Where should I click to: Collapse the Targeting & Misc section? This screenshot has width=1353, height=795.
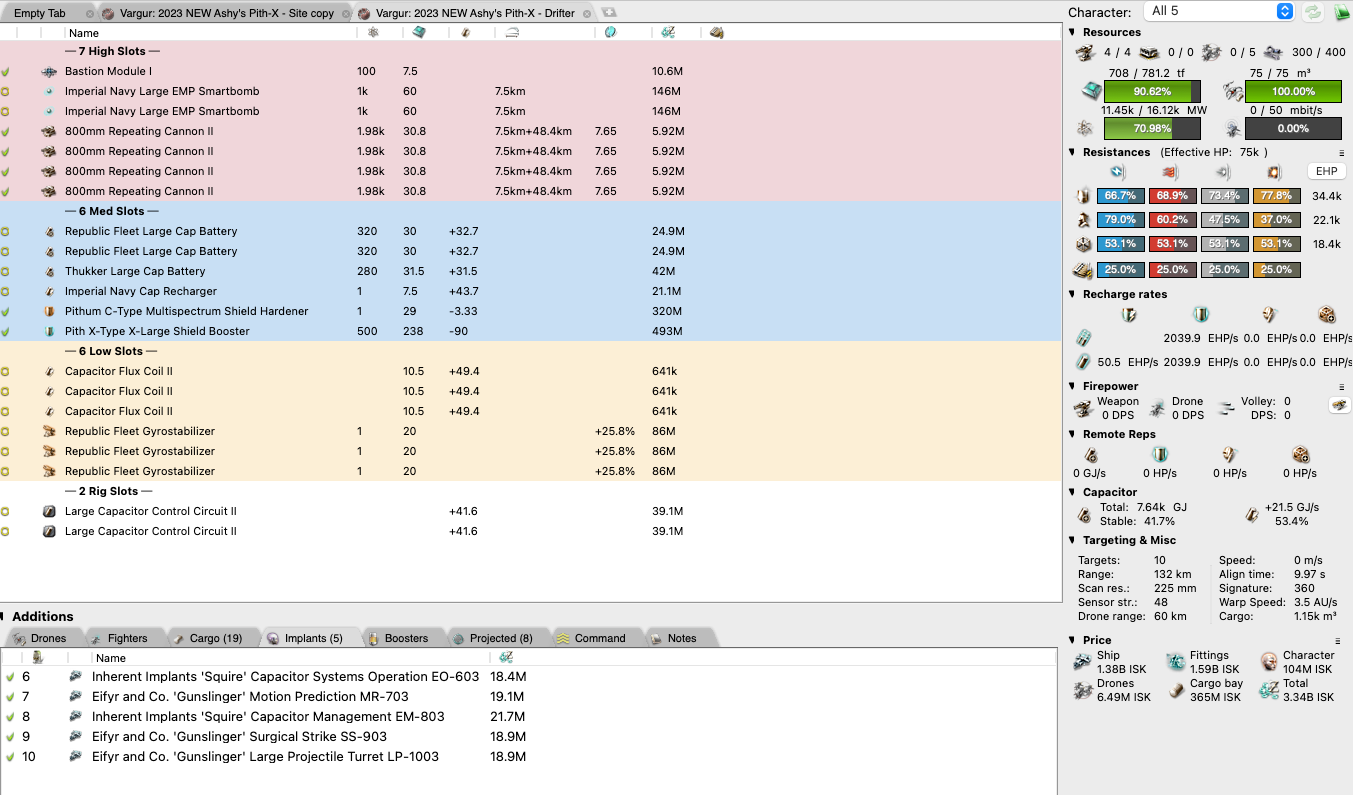[1073, 540]
